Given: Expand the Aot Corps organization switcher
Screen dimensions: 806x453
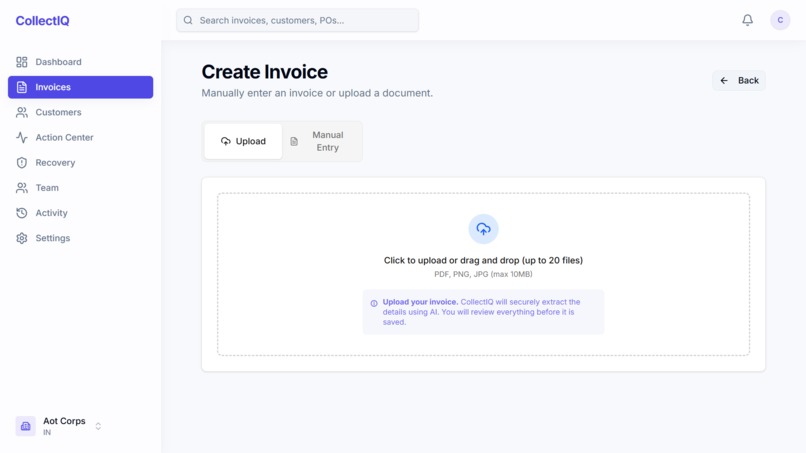Looking at the screenshot, I should click(98, 426).
